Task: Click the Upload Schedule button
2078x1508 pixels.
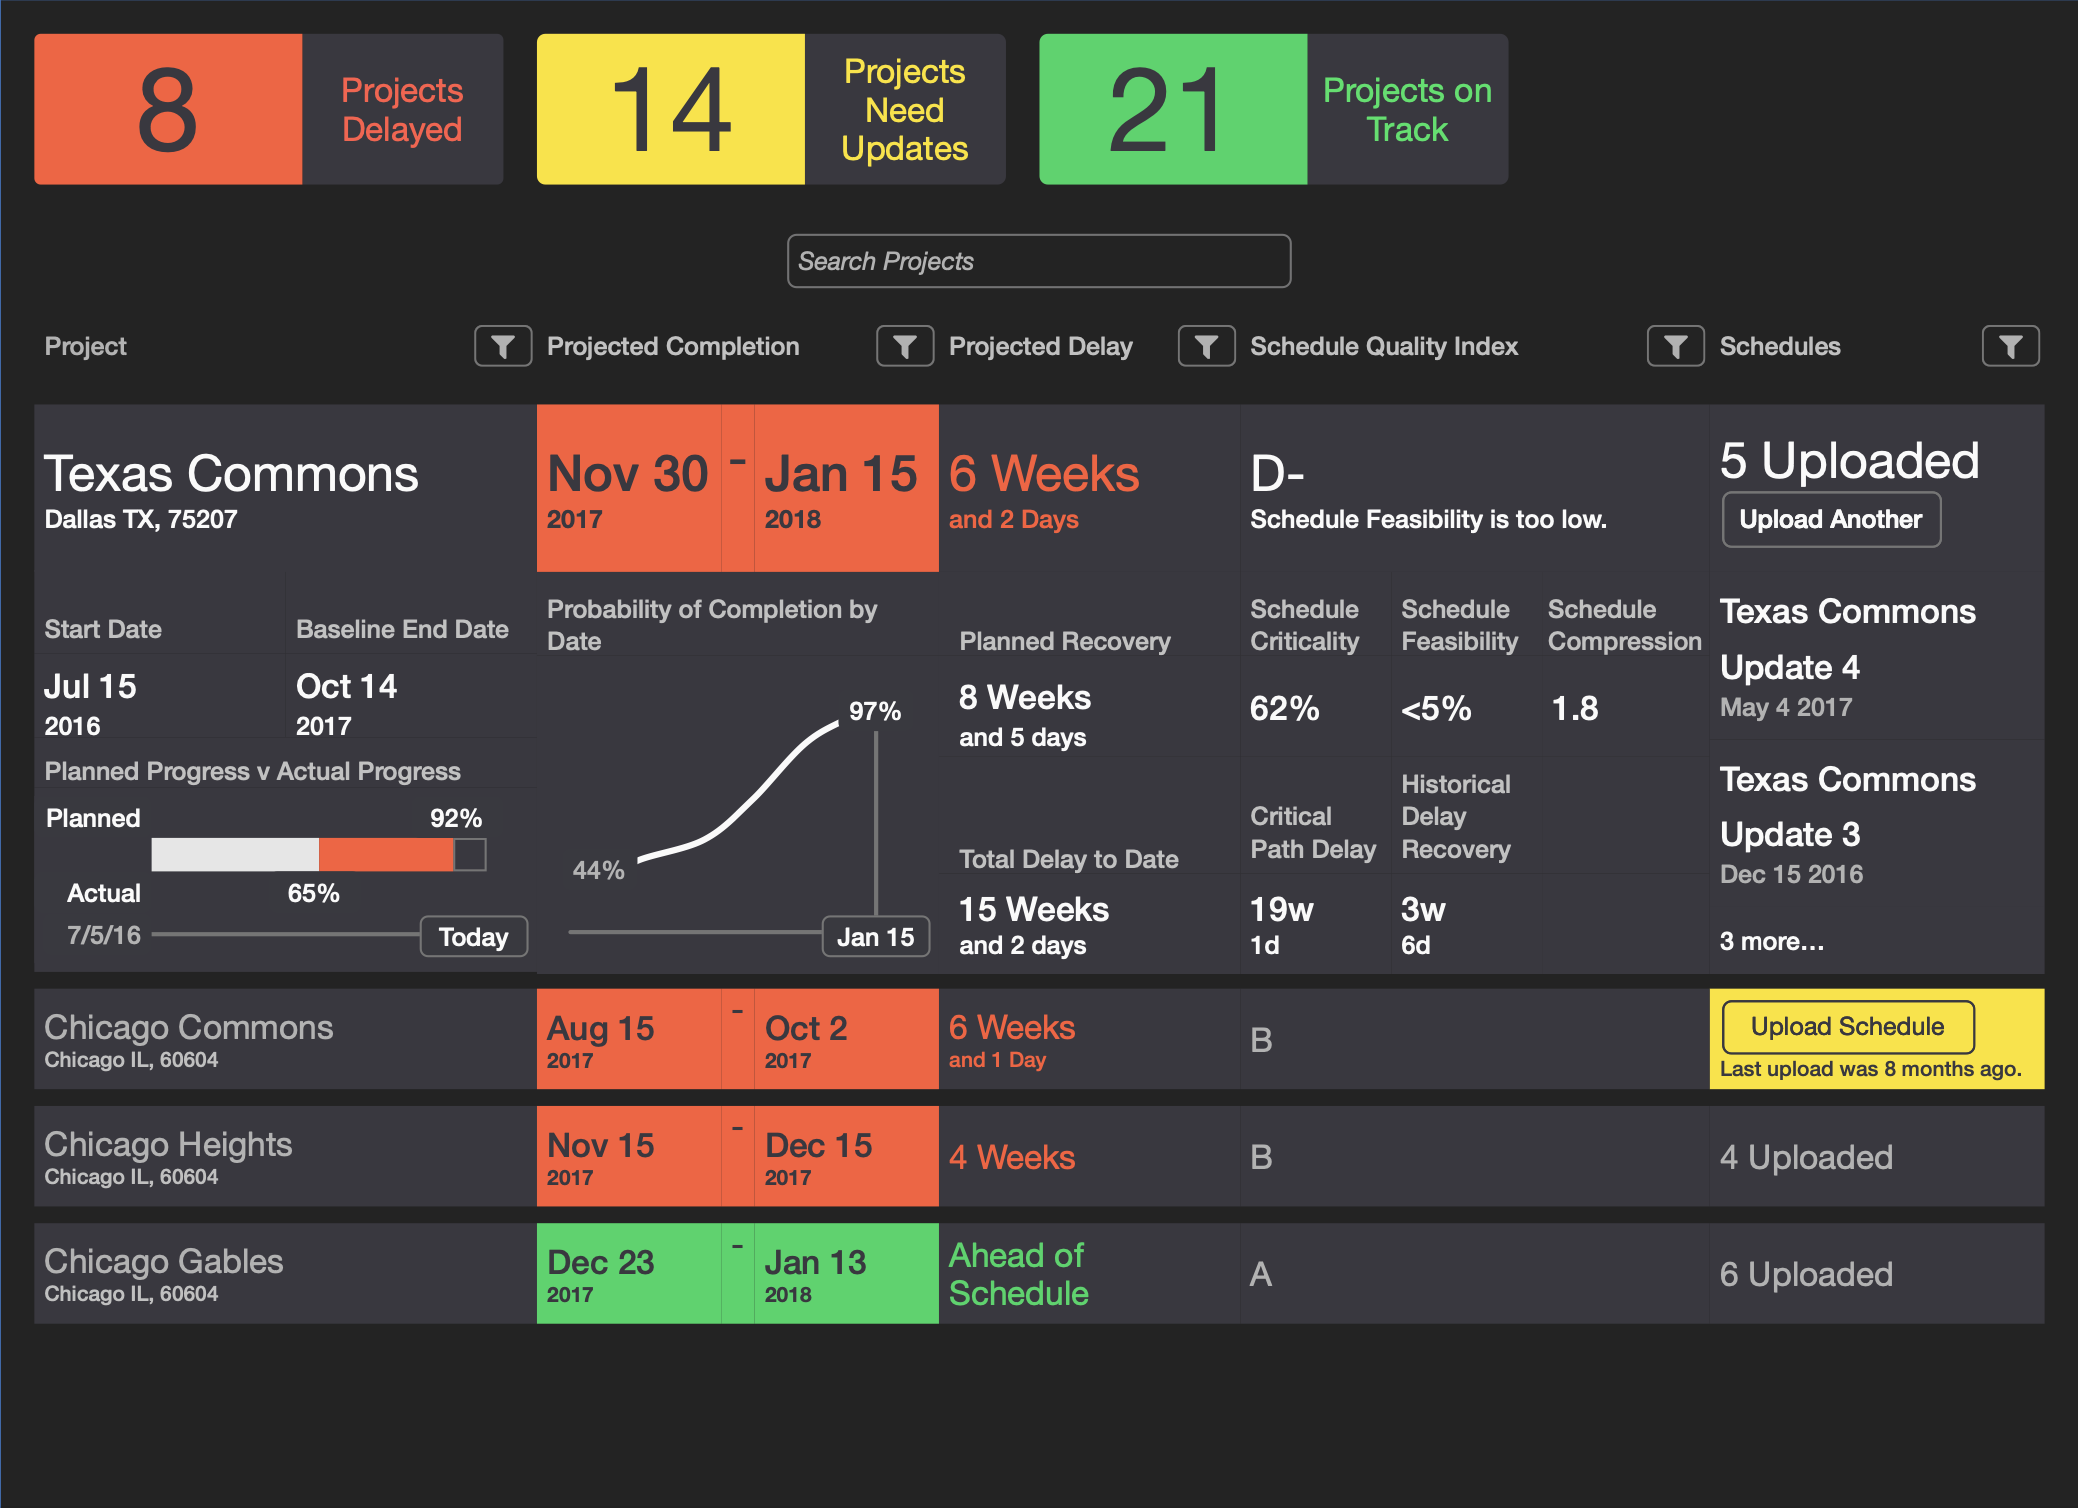Action: 1847,1027
